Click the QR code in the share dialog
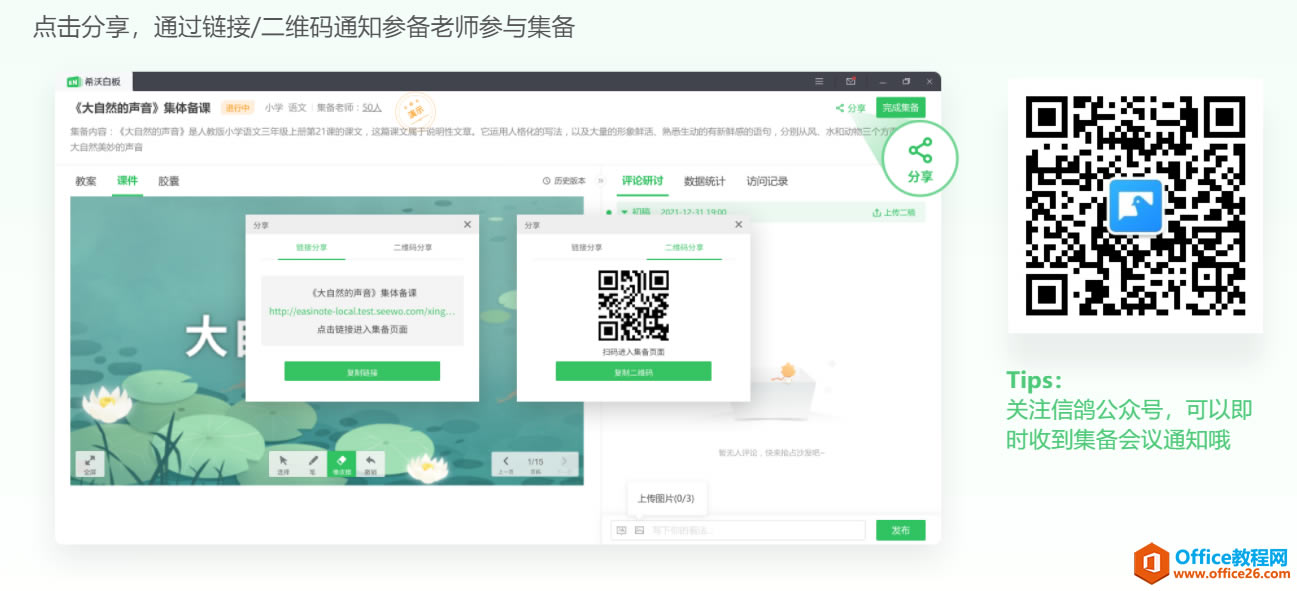 [x=633, y=305]
